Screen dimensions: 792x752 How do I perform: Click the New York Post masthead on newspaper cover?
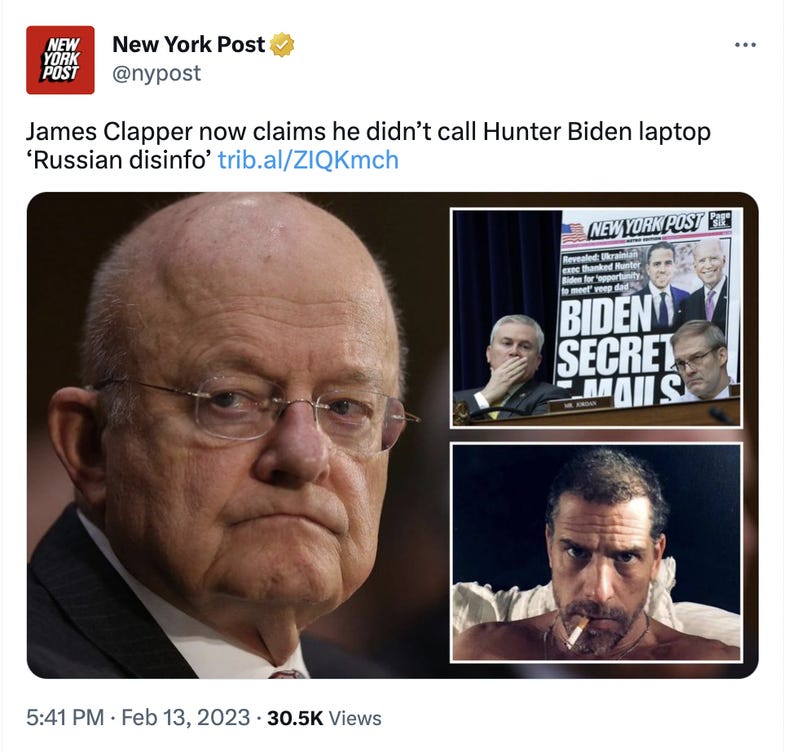646,225
